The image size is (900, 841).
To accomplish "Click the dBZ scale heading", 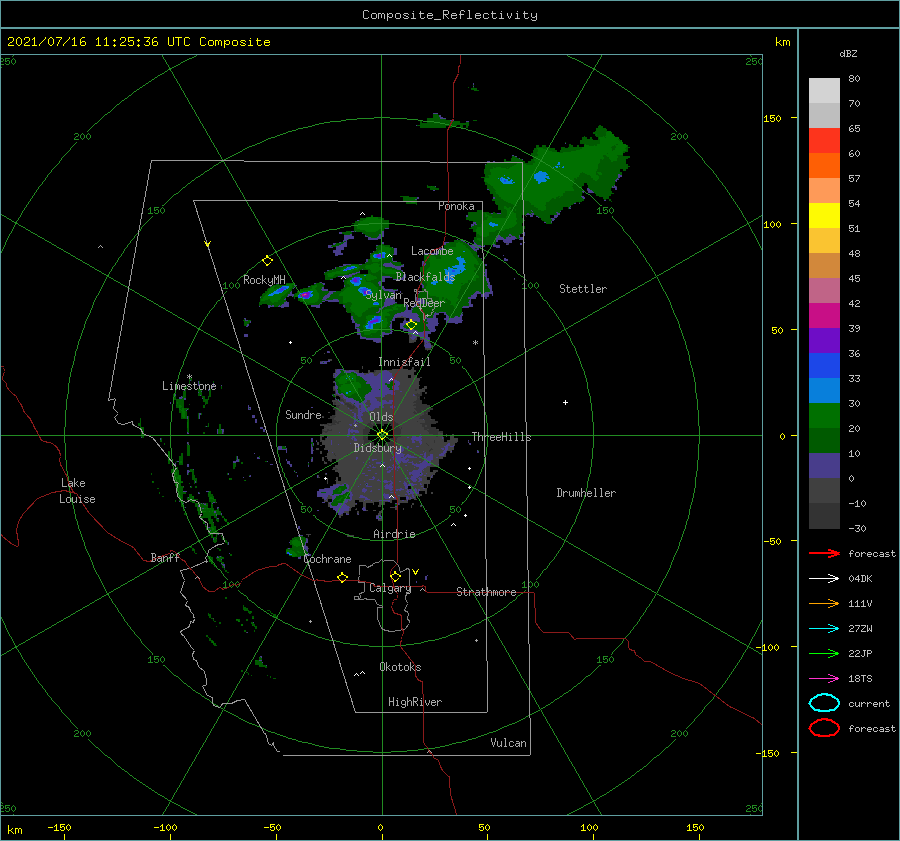I will click(848, 53).
